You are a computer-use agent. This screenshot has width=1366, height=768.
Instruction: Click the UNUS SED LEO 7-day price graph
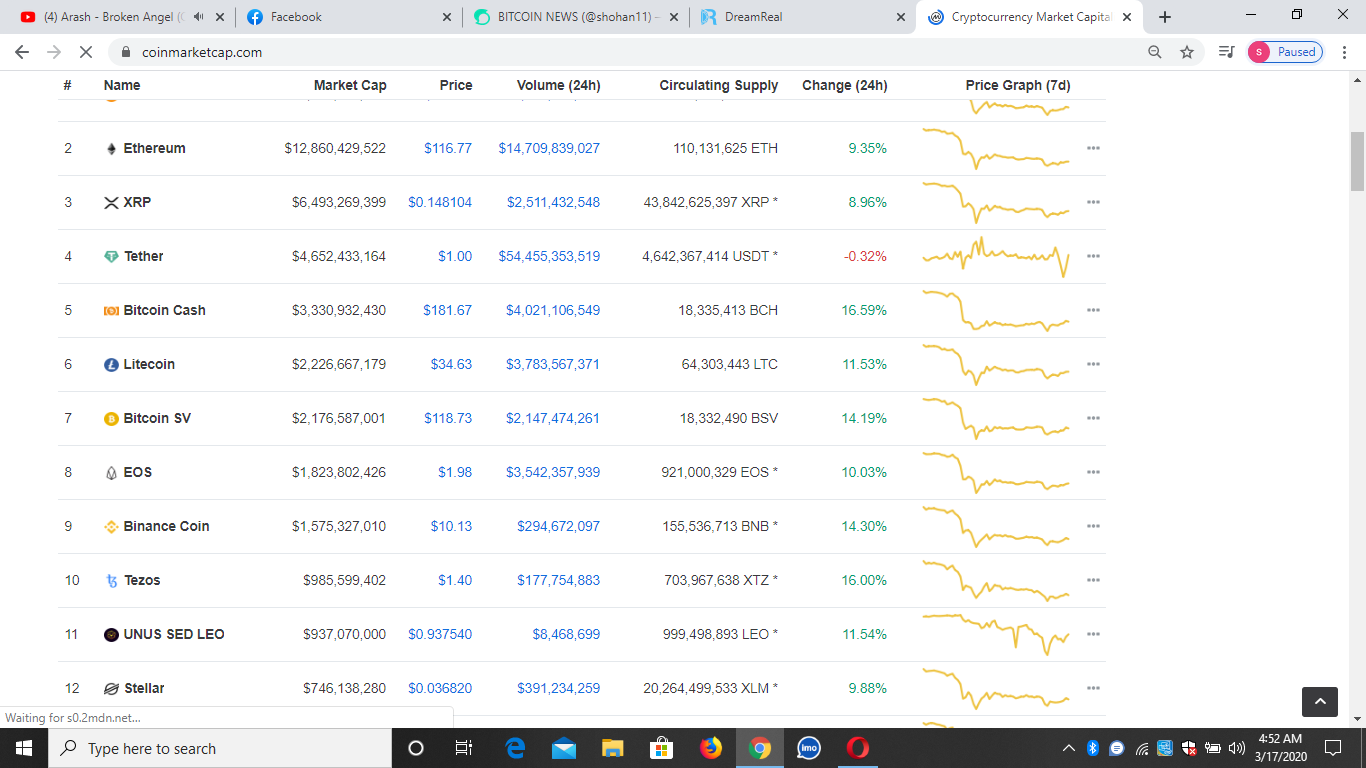(996, 634)
